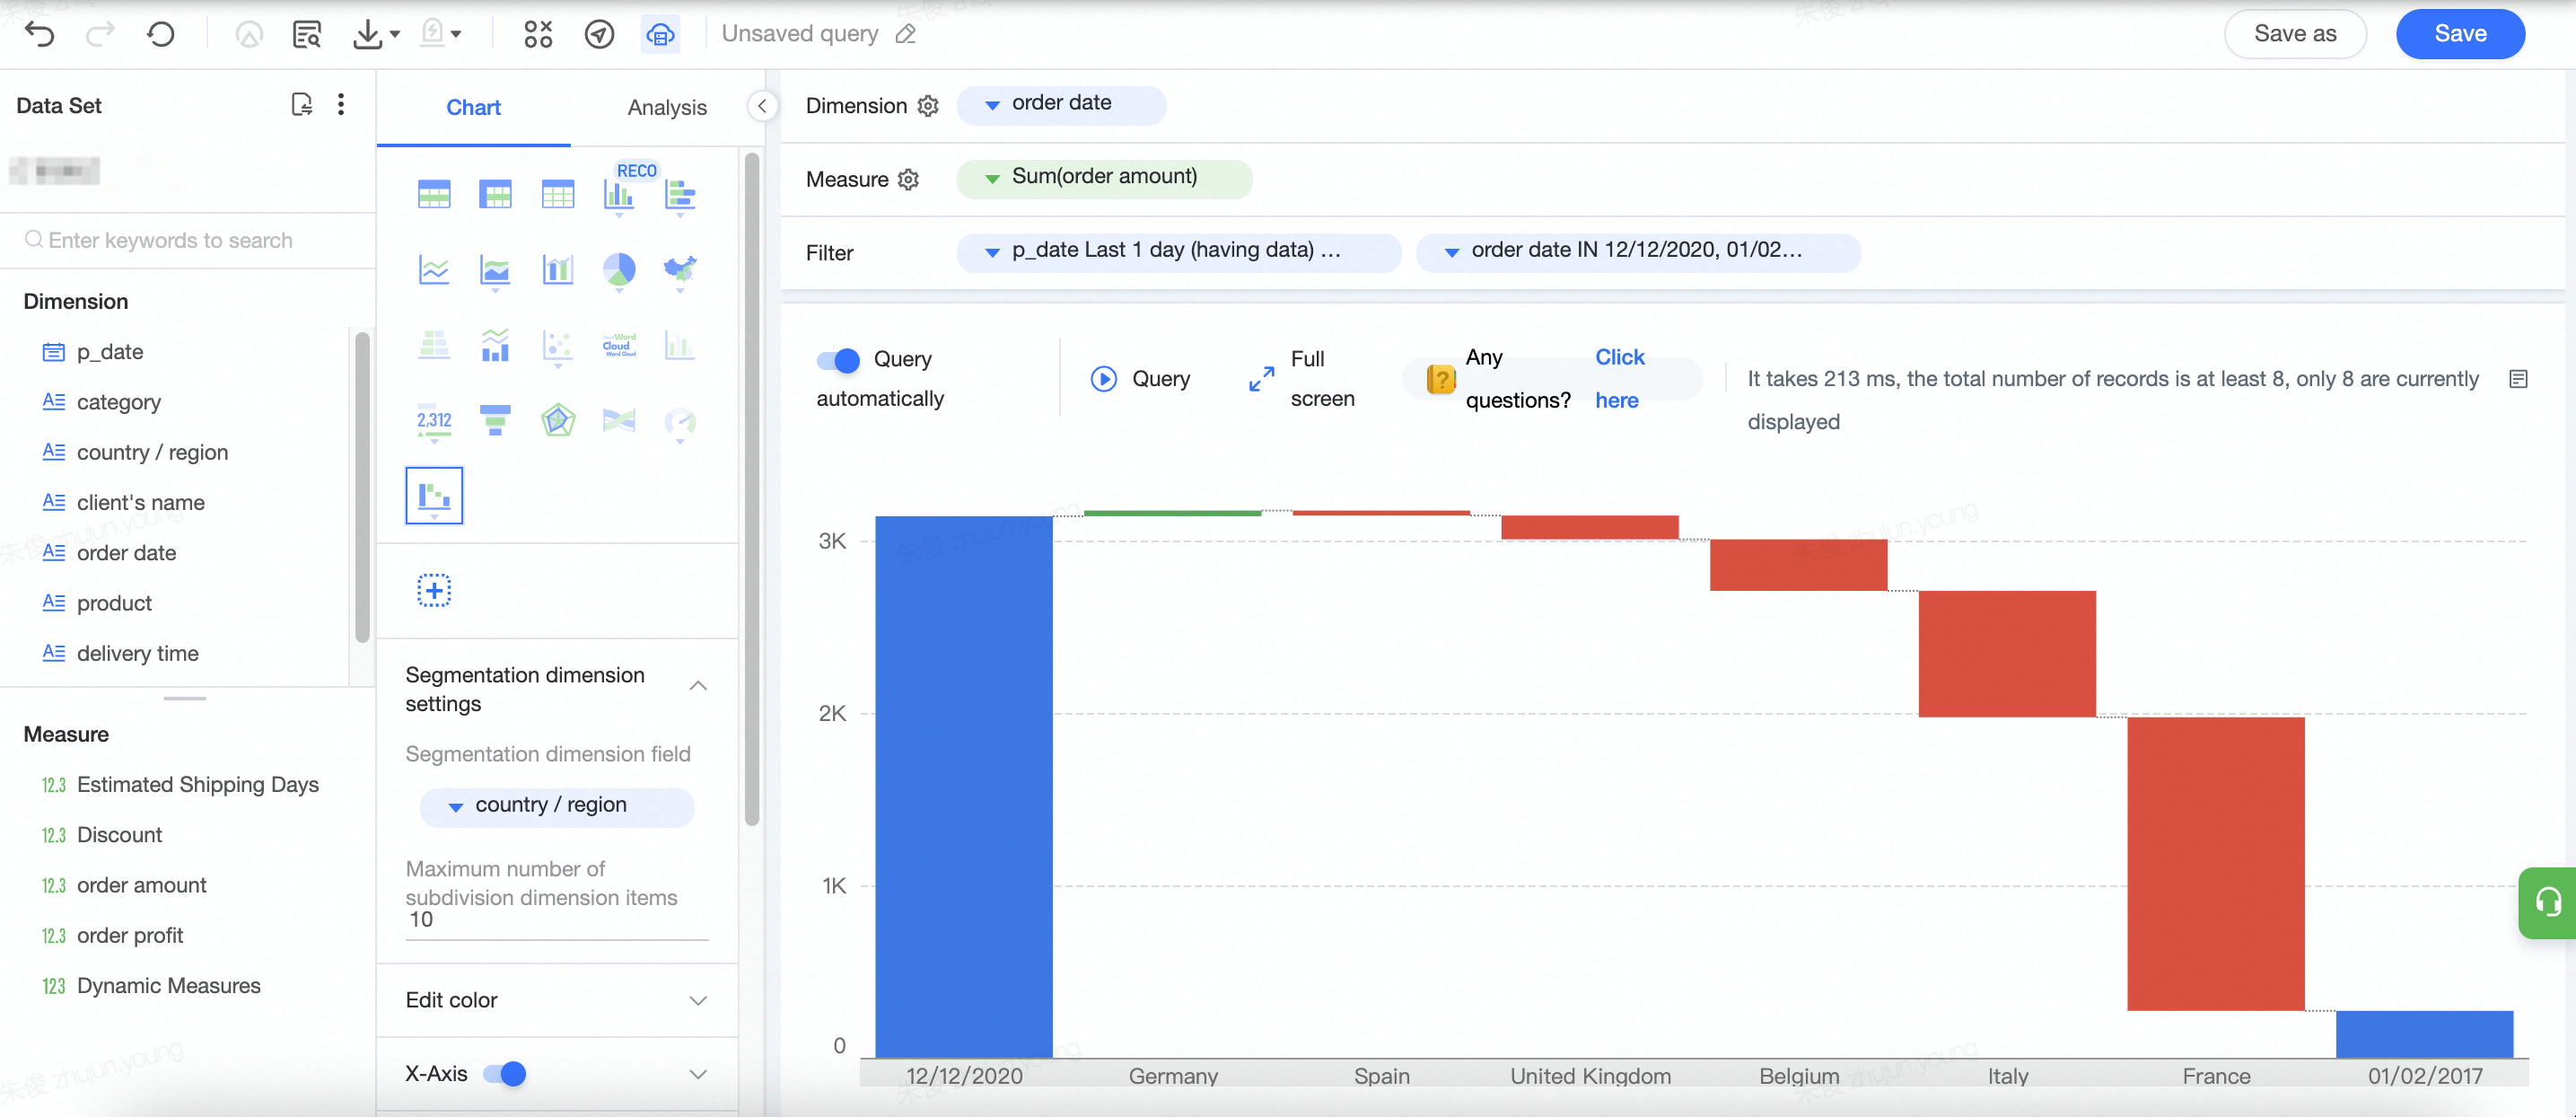Screen dimensions: 2576x1117
Task: Select the order profit measure
Action: click(131, 936)
